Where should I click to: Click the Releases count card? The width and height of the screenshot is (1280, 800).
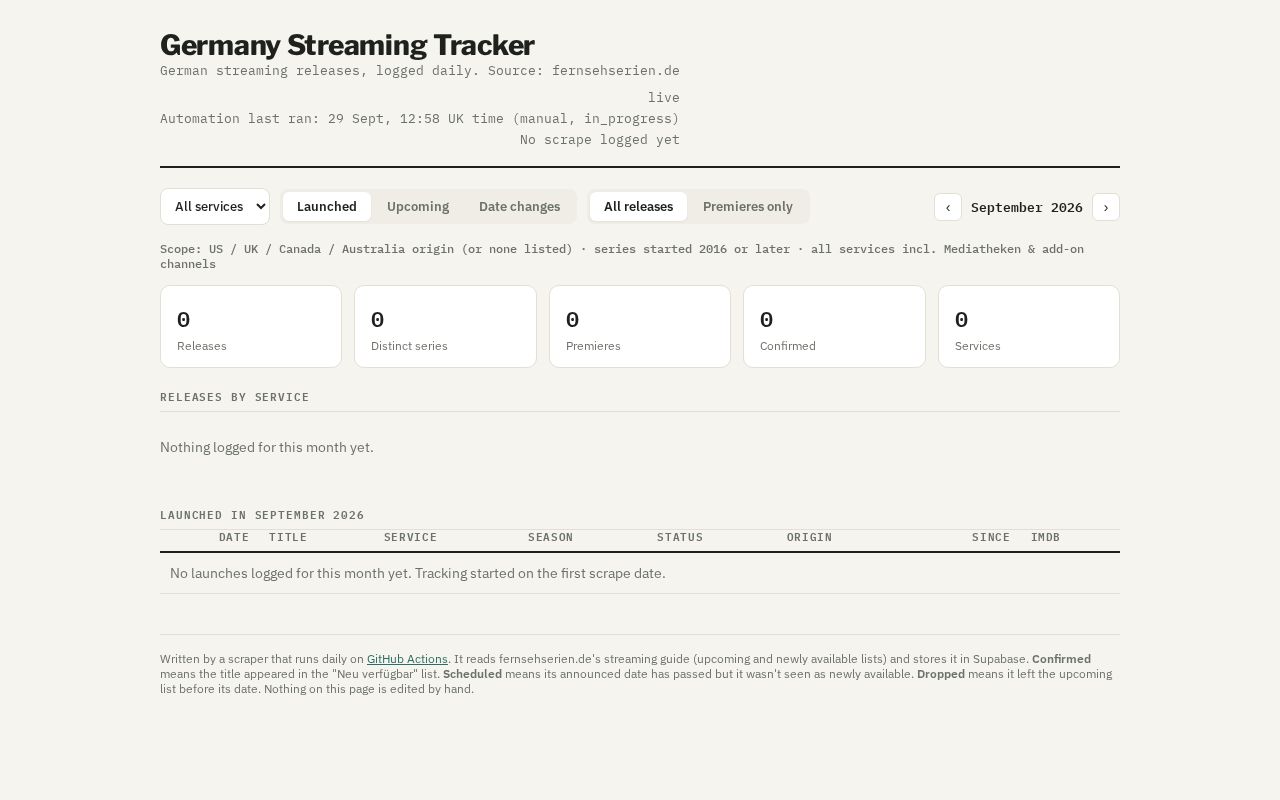(251, 327)
